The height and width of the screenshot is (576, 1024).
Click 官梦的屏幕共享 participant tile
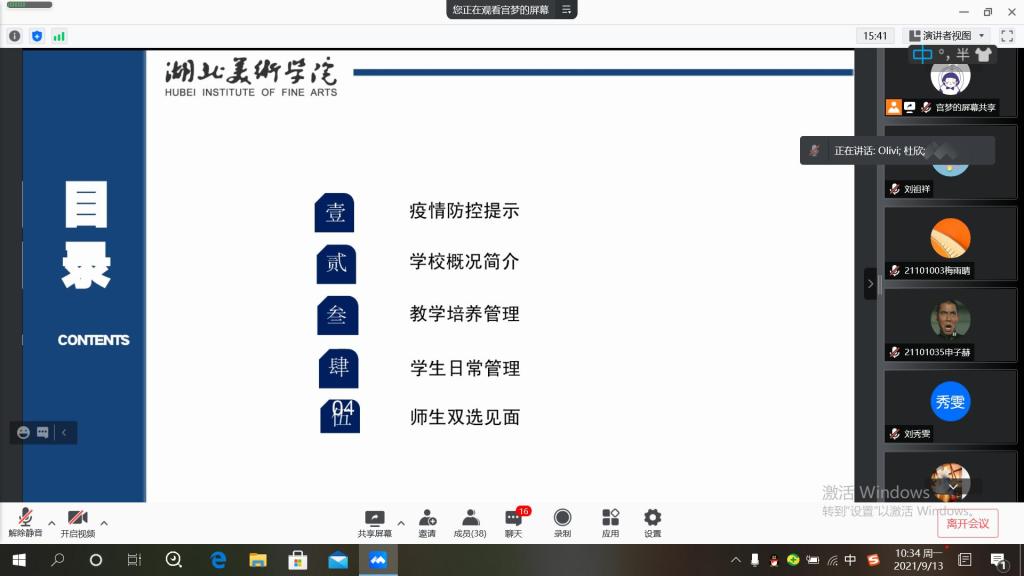click(950, 85)
